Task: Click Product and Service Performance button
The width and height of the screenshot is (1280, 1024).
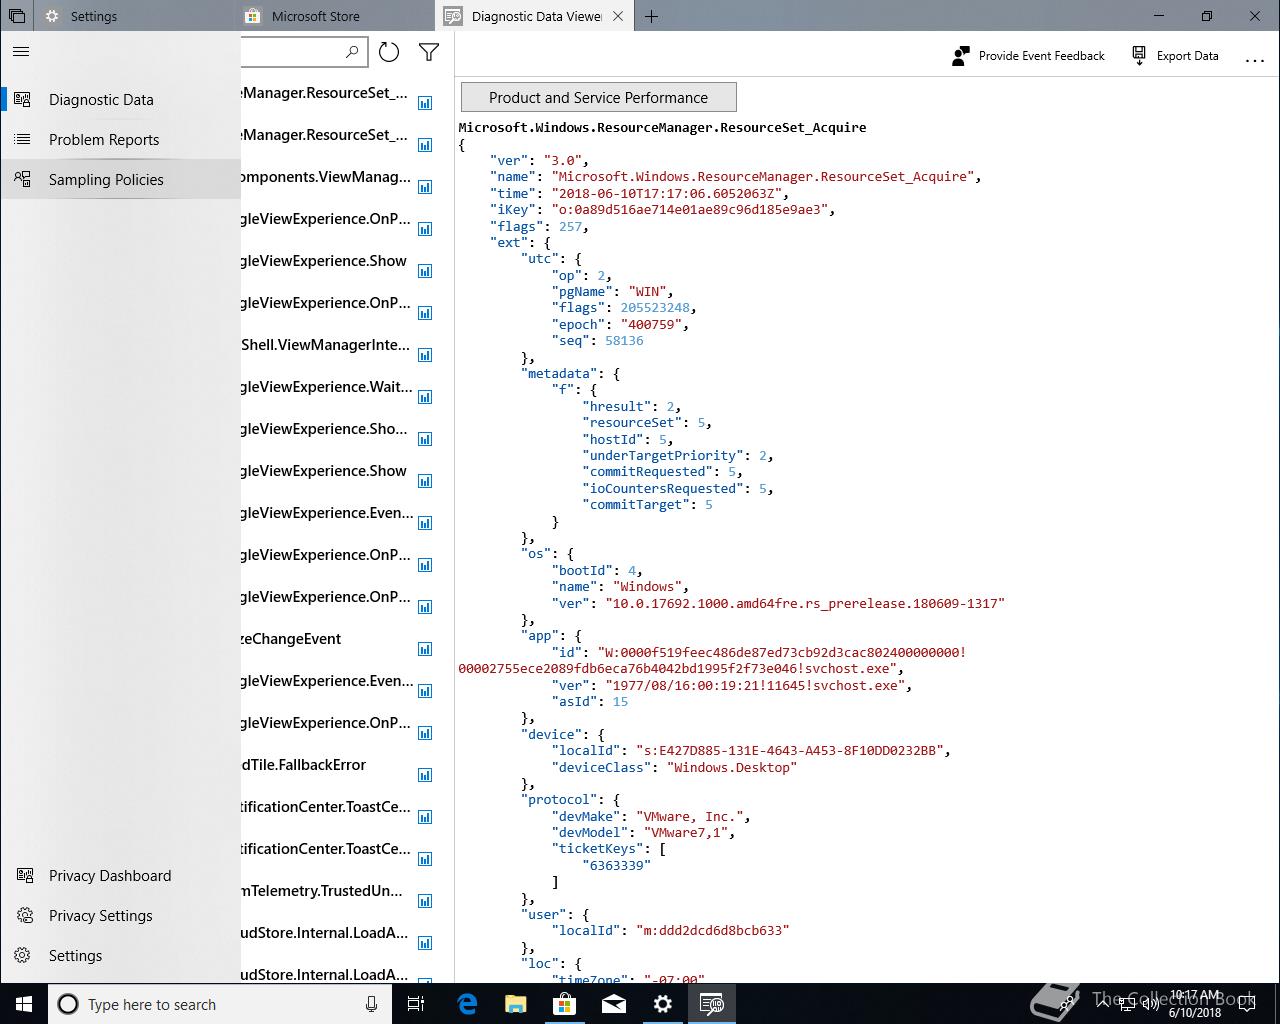Action: (598, 97)
